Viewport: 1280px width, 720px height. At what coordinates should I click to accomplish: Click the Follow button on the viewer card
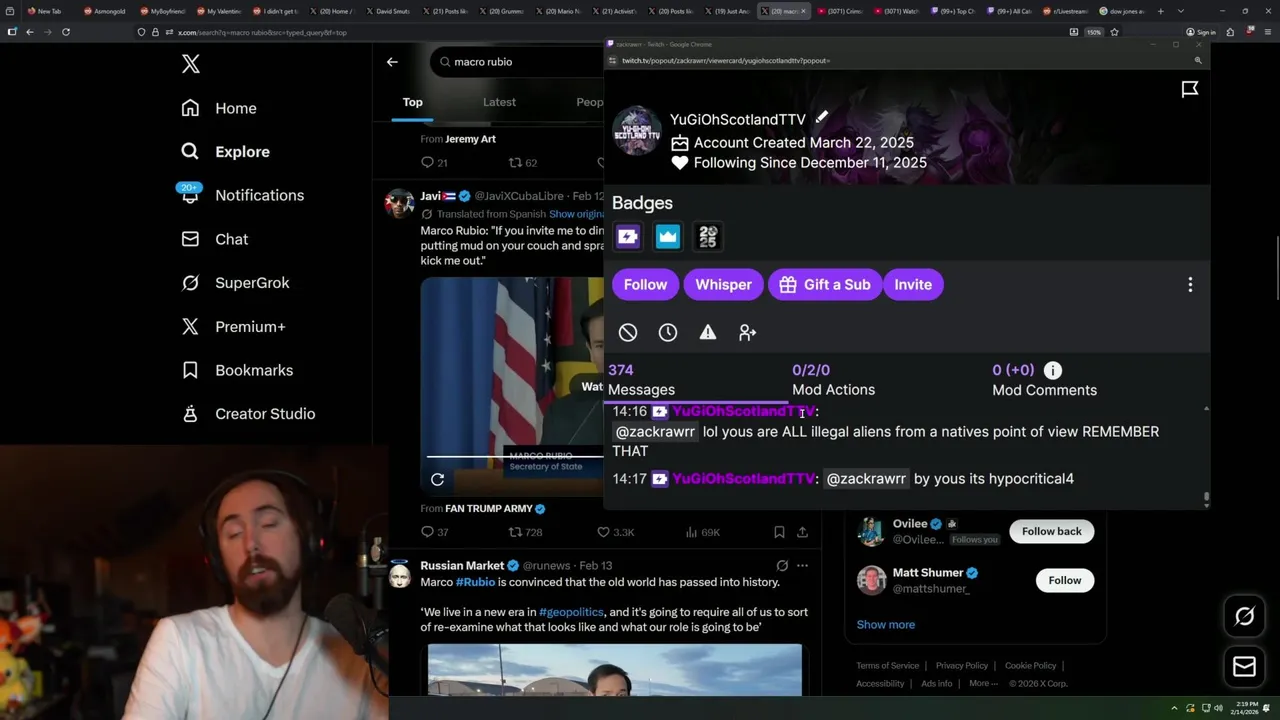(645, 285)
